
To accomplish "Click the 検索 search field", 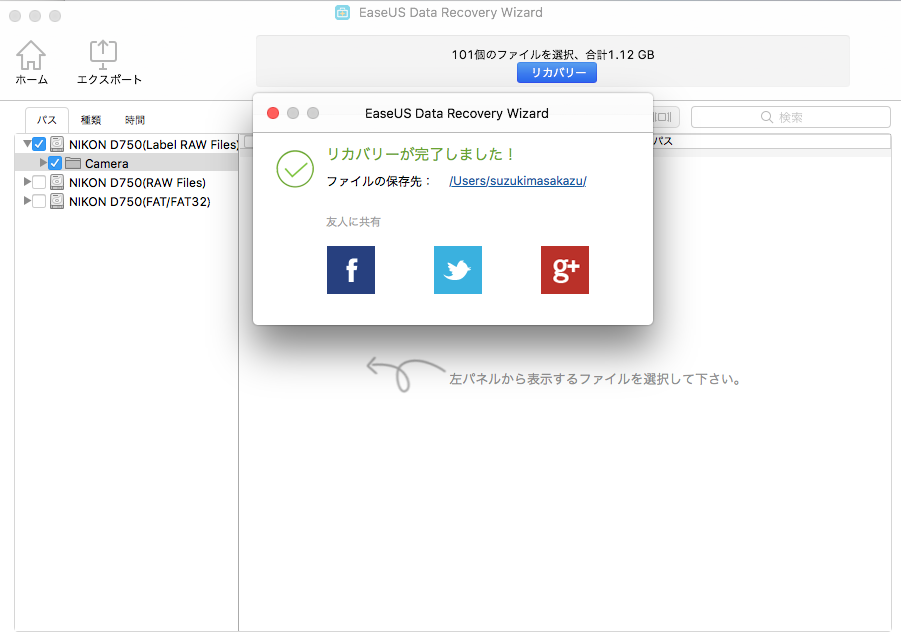I will click(791, 117).
